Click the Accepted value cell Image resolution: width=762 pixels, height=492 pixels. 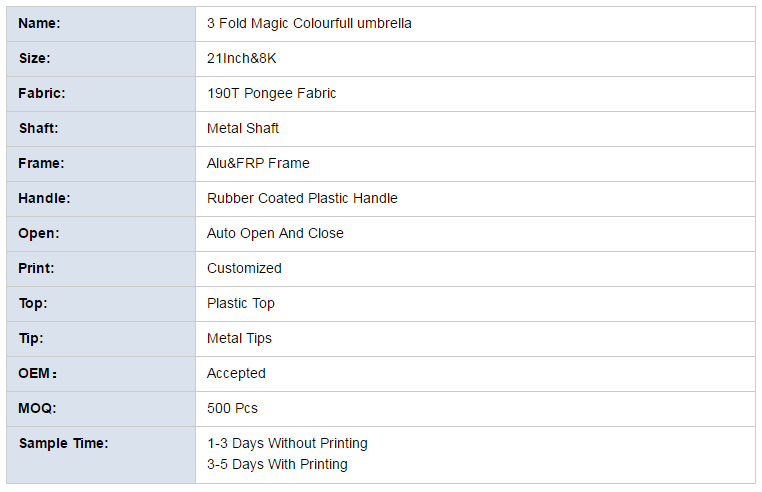[x=475, y=374]
